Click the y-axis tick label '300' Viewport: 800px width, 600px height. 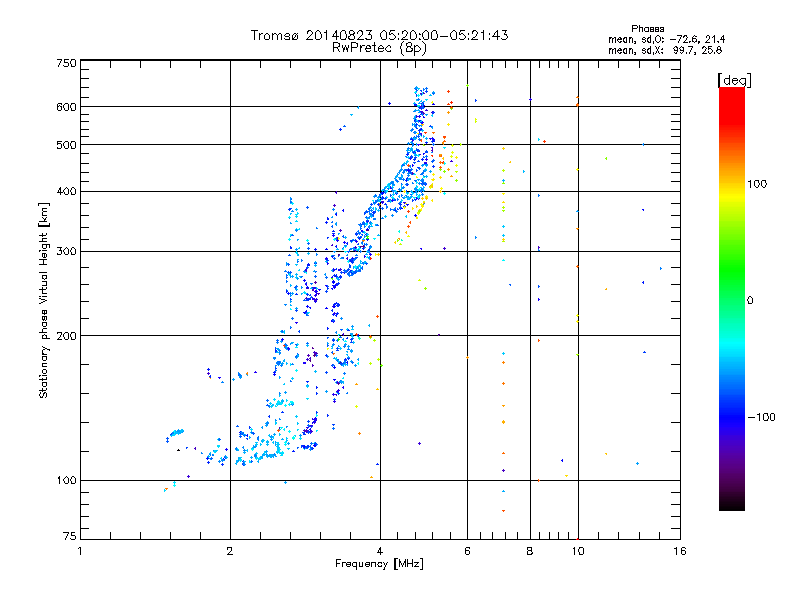[x=66, y=252]
